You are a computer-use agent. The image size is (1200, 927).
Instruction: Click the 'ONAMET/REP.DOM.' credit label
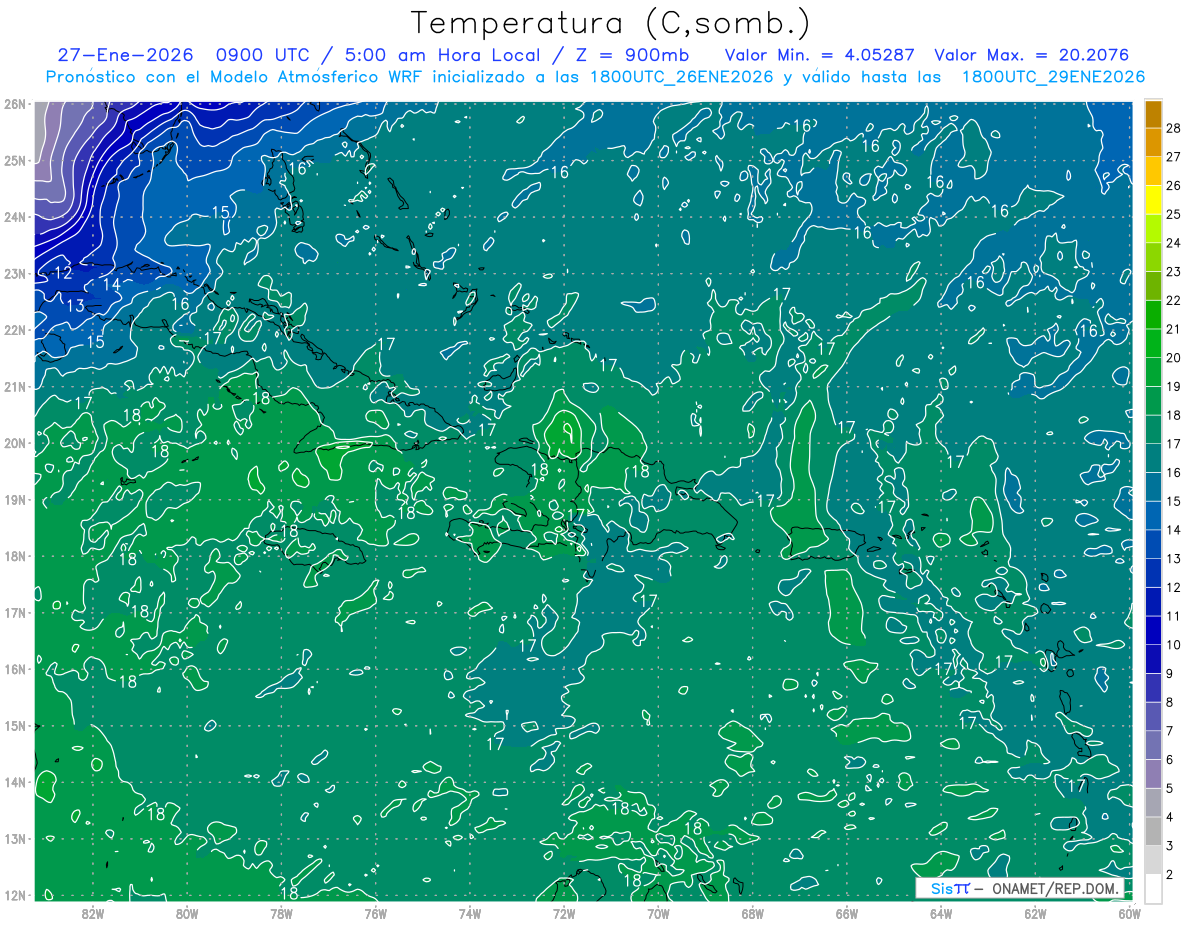[1055, 888]
